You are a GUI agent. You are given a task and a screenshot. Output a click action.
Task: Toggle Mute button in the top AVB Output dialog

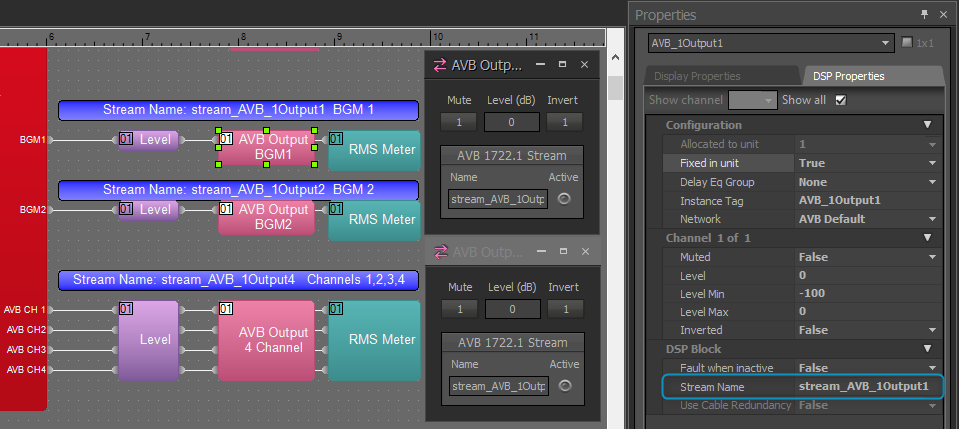point(458,122)
